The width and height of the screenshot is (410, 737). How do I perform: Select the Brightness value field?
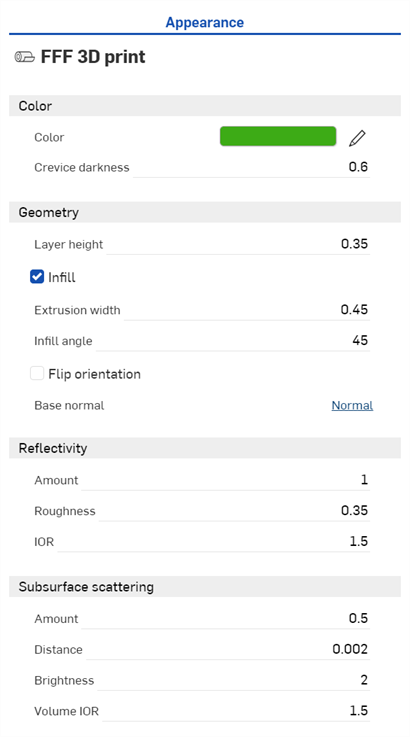[x=234, y=680]
